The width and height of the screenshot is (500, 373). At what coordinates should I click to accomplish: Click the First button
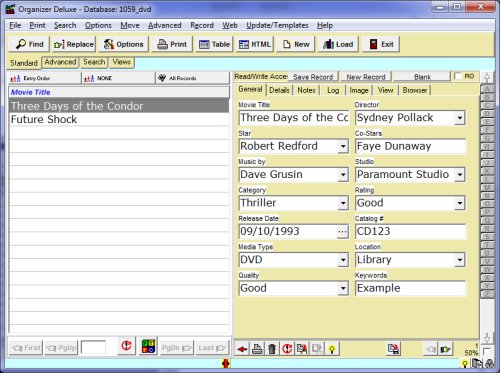tap(26, 348)
